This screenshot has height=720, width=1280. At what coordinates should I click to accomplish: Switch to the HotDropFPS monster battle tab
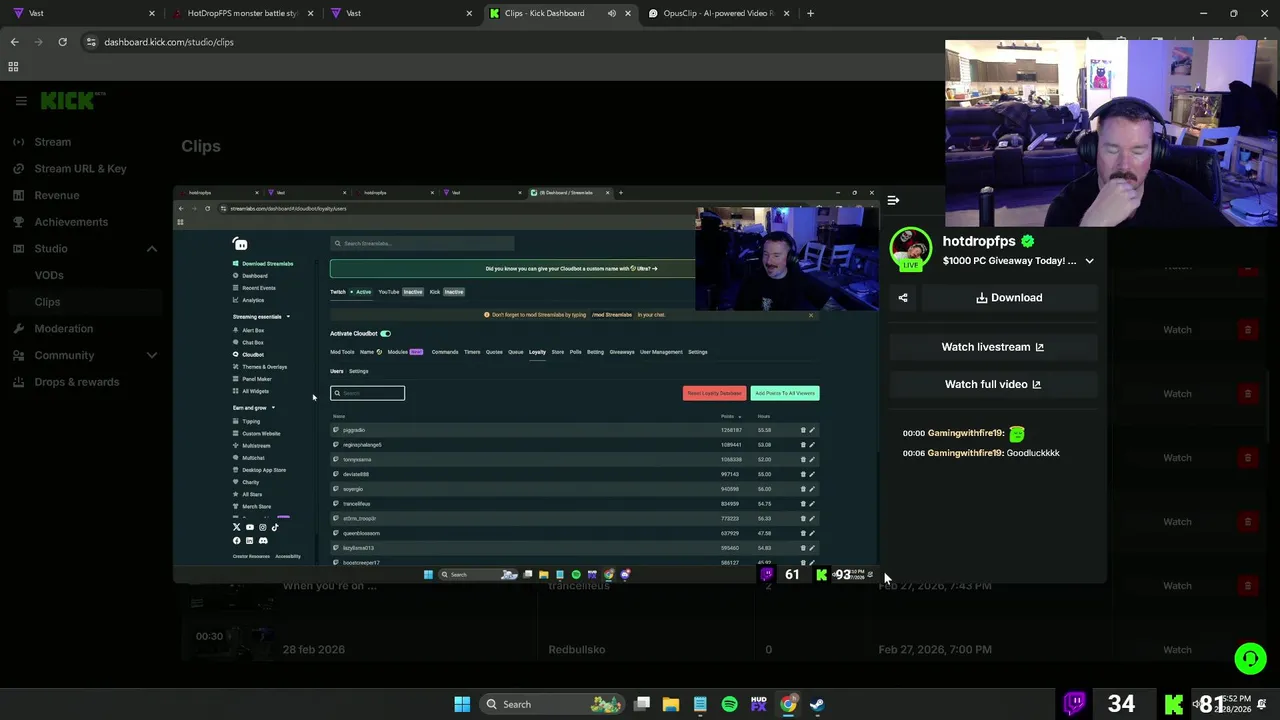click(x=243, y=13)
